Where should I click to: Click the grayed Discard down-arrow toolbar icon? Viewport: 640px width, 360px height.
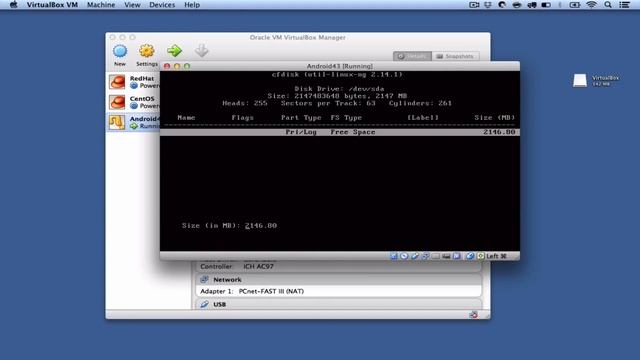[x=201, y=51]
